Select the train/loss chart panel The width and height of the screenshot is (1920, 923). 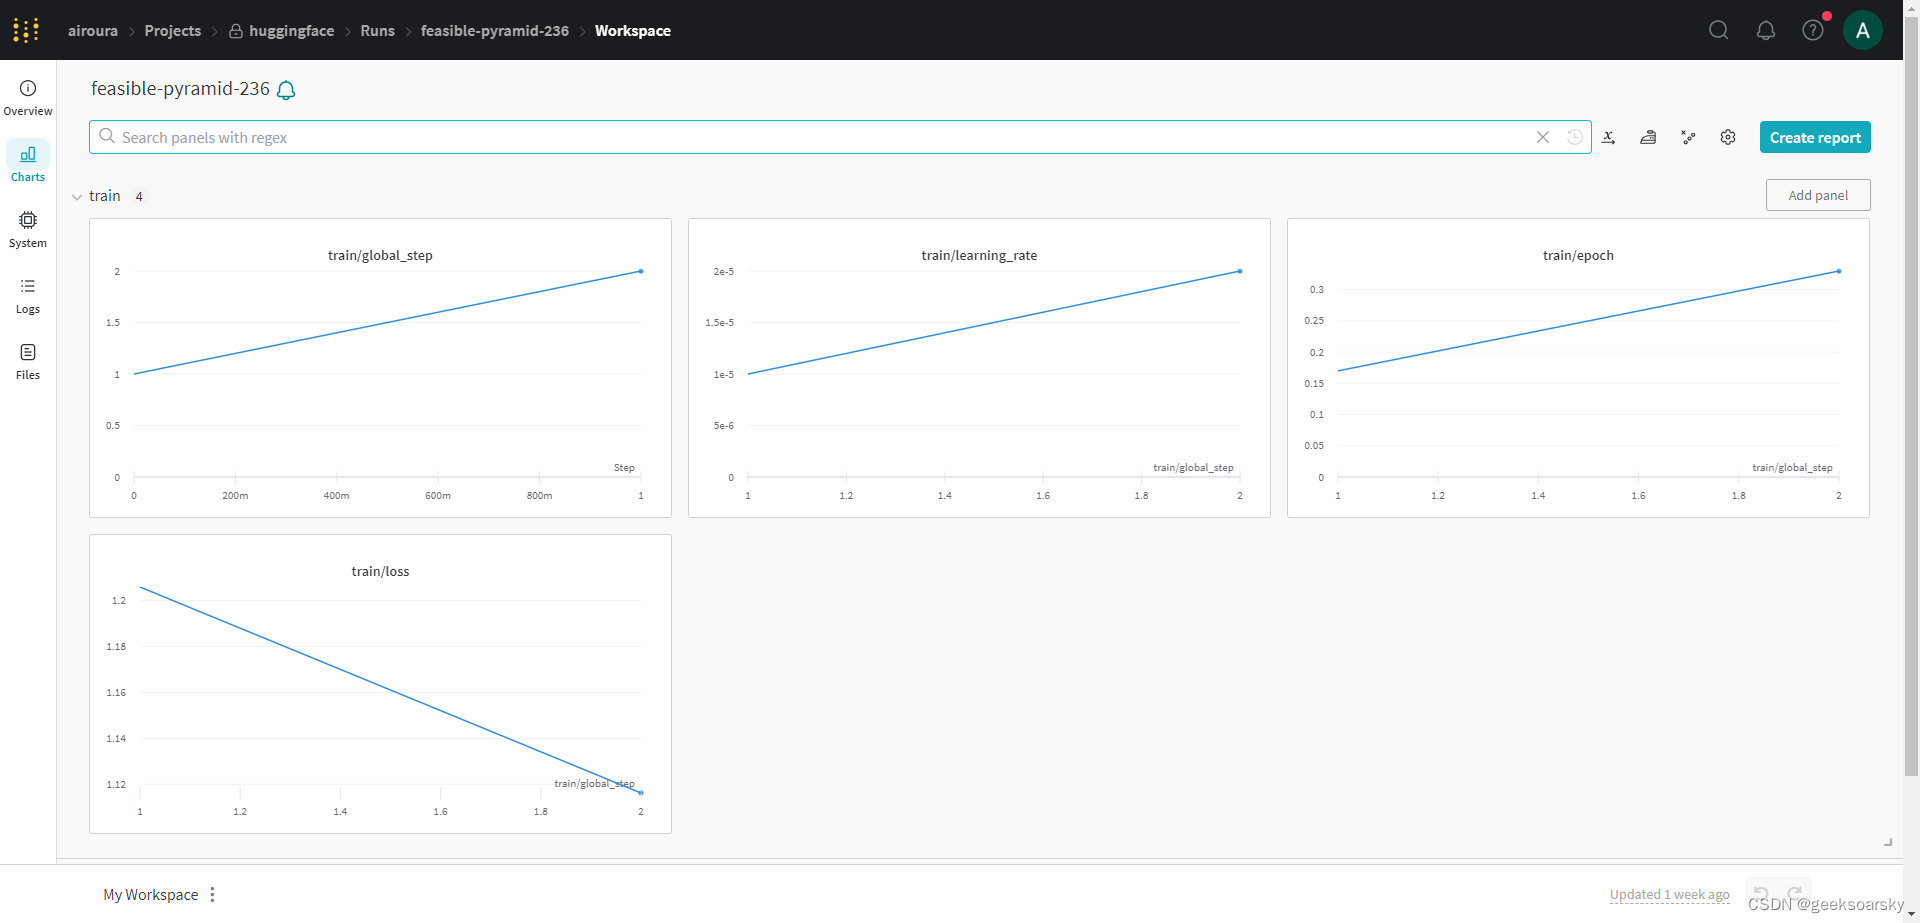pos(380,684)
